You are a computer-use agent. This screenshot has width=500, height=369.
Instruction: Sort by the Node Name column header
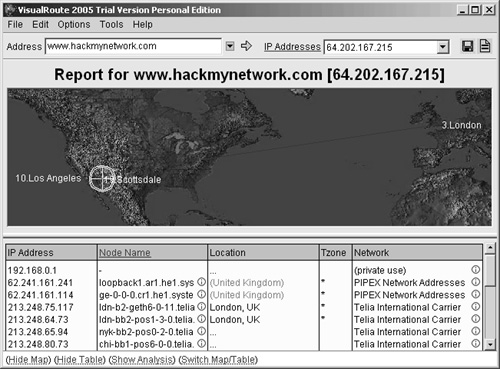point(125,253)
